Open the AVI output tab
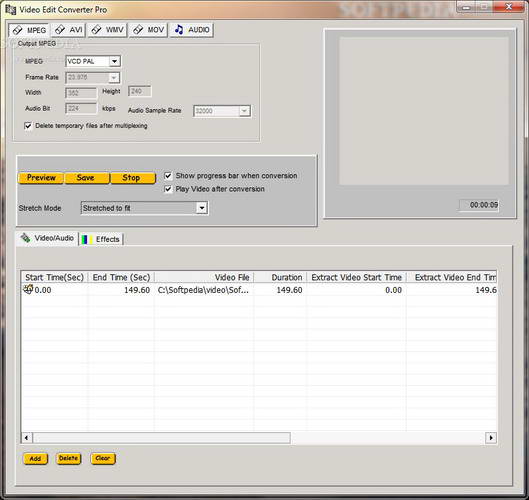The image size is (529, 500). (x=68, y=30)
